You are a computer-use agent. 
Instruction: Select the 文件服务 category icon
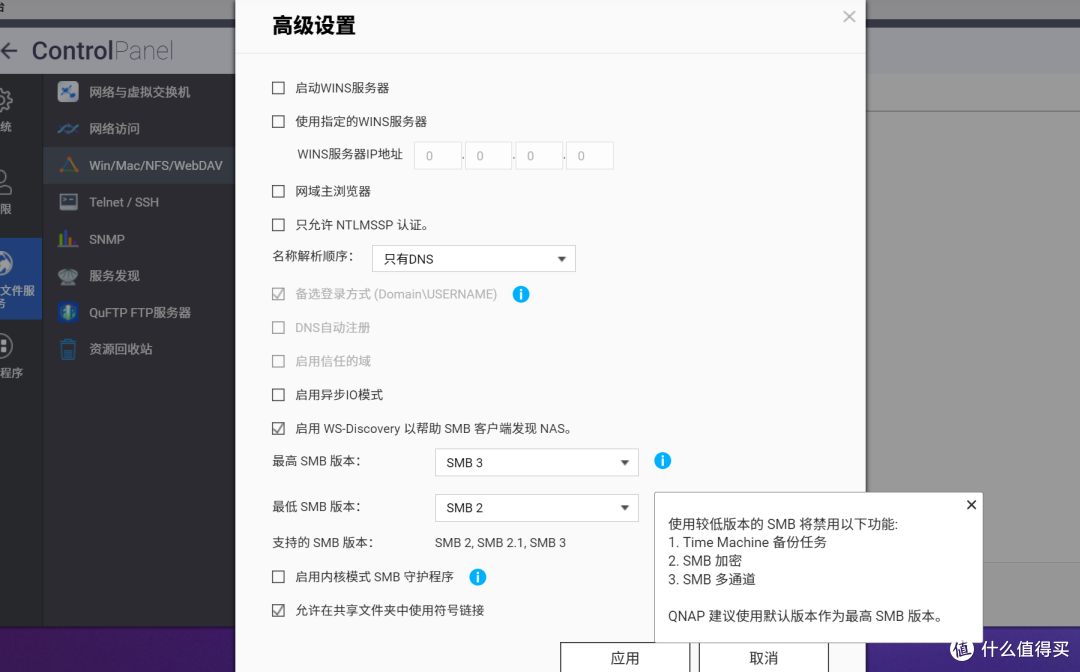[6, 264]
